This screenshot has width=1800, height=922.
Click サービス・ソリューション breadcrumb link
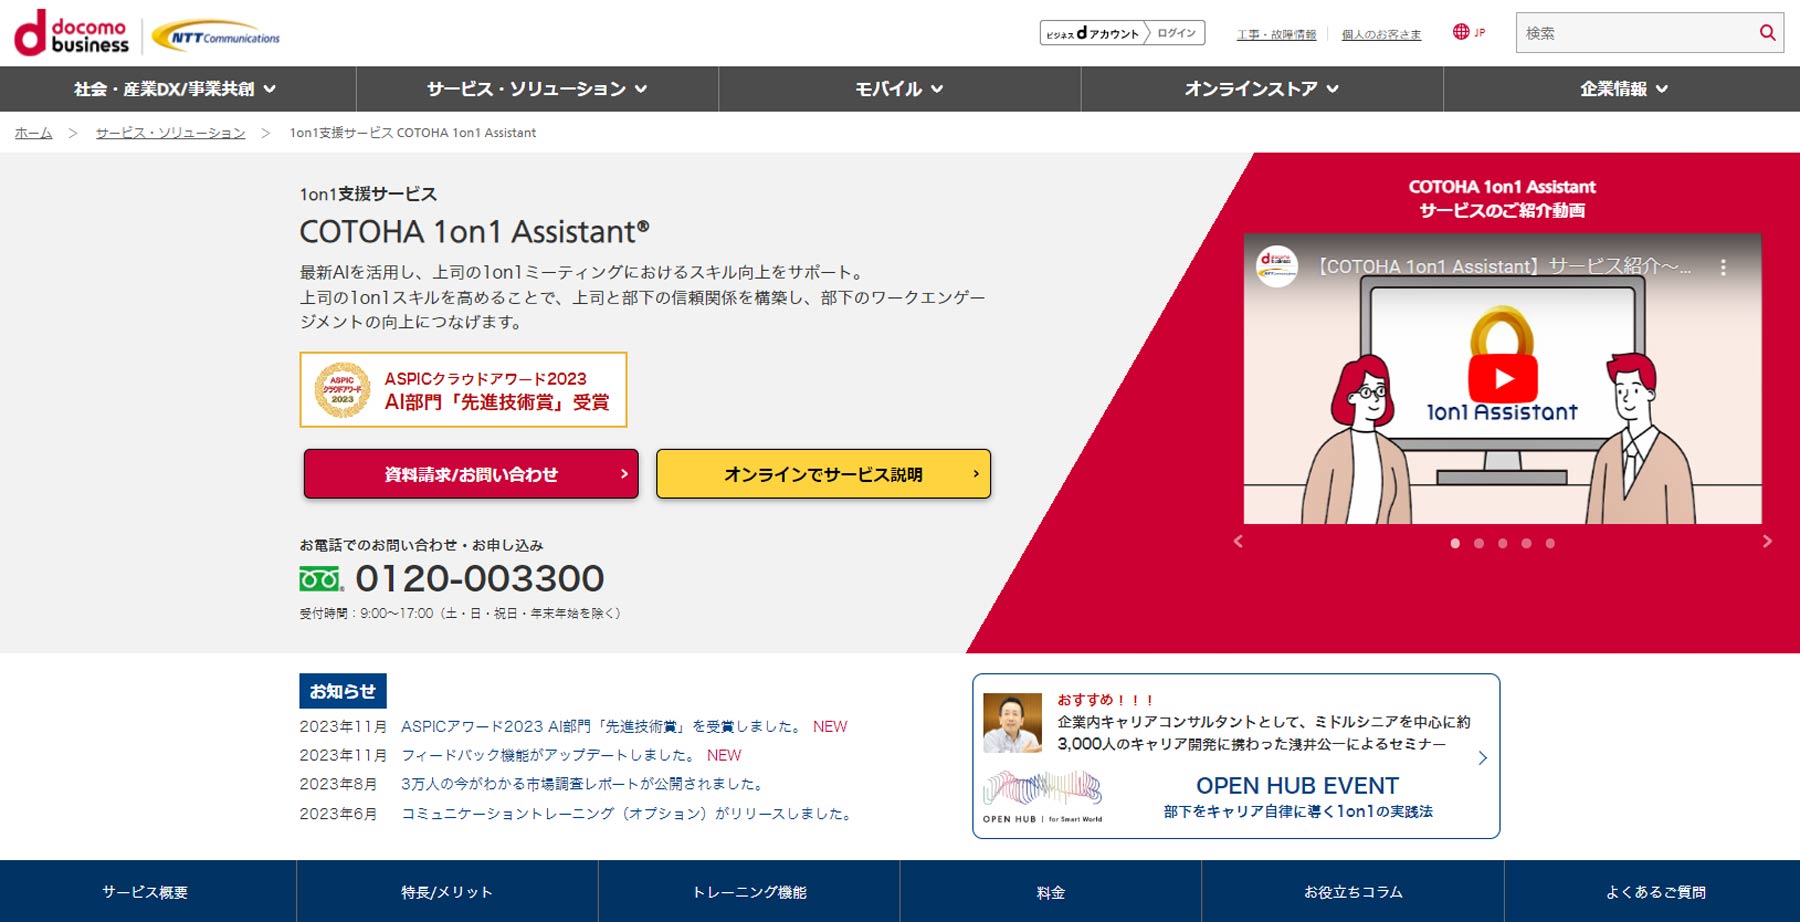pyautogui.click(x=170, y=132)
